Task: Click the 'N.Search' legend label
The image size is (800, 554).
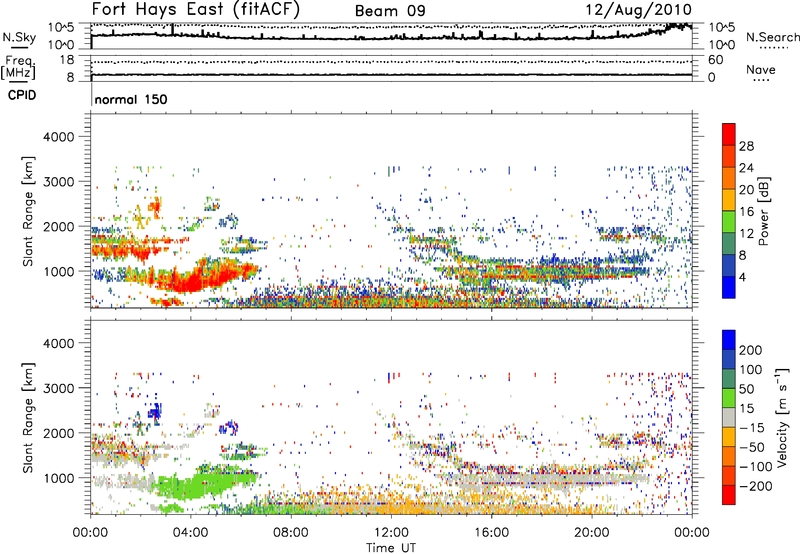Action: pyautogui.click(x=772, y=37)
